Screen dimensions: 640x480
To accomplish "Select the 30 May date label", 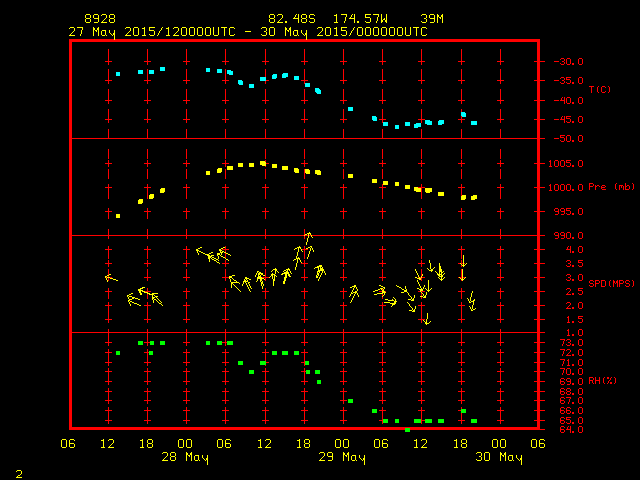I will 498,458.
